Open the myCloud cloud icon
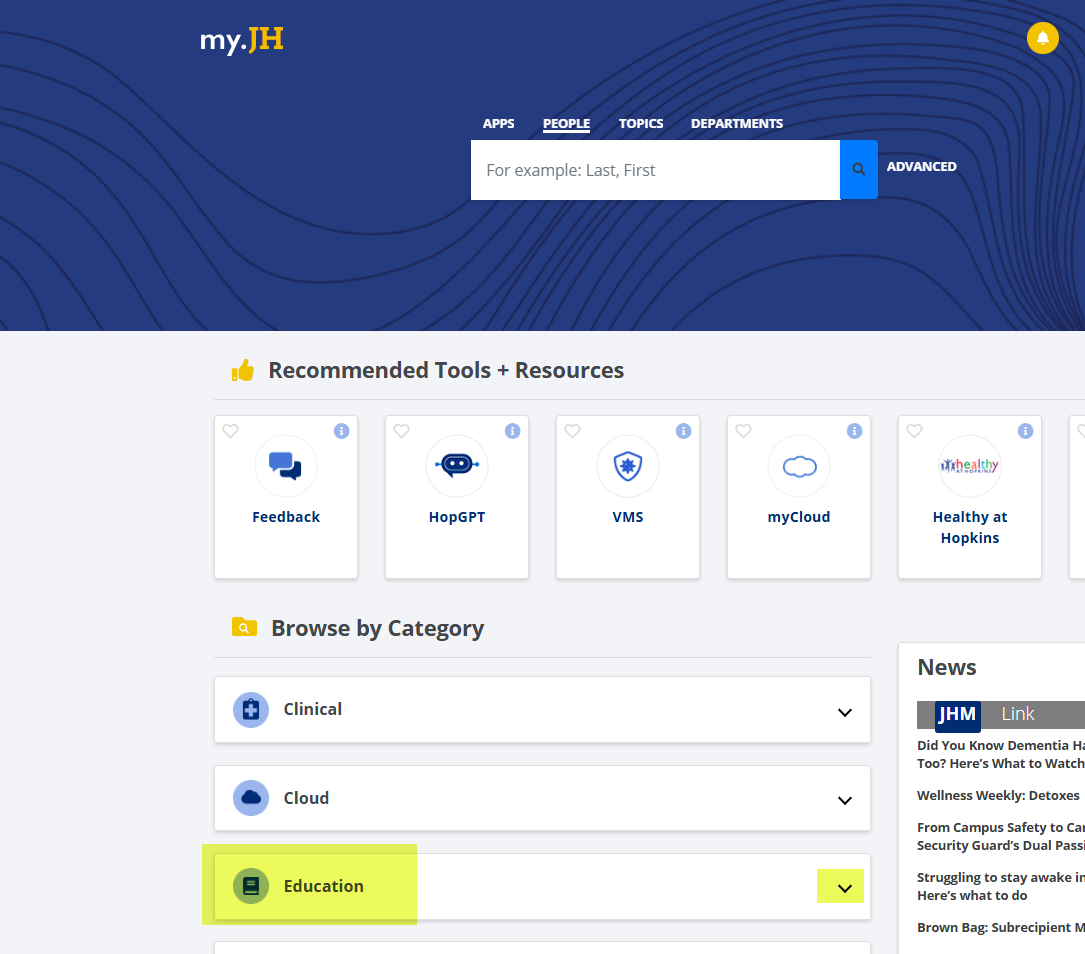 799,466
